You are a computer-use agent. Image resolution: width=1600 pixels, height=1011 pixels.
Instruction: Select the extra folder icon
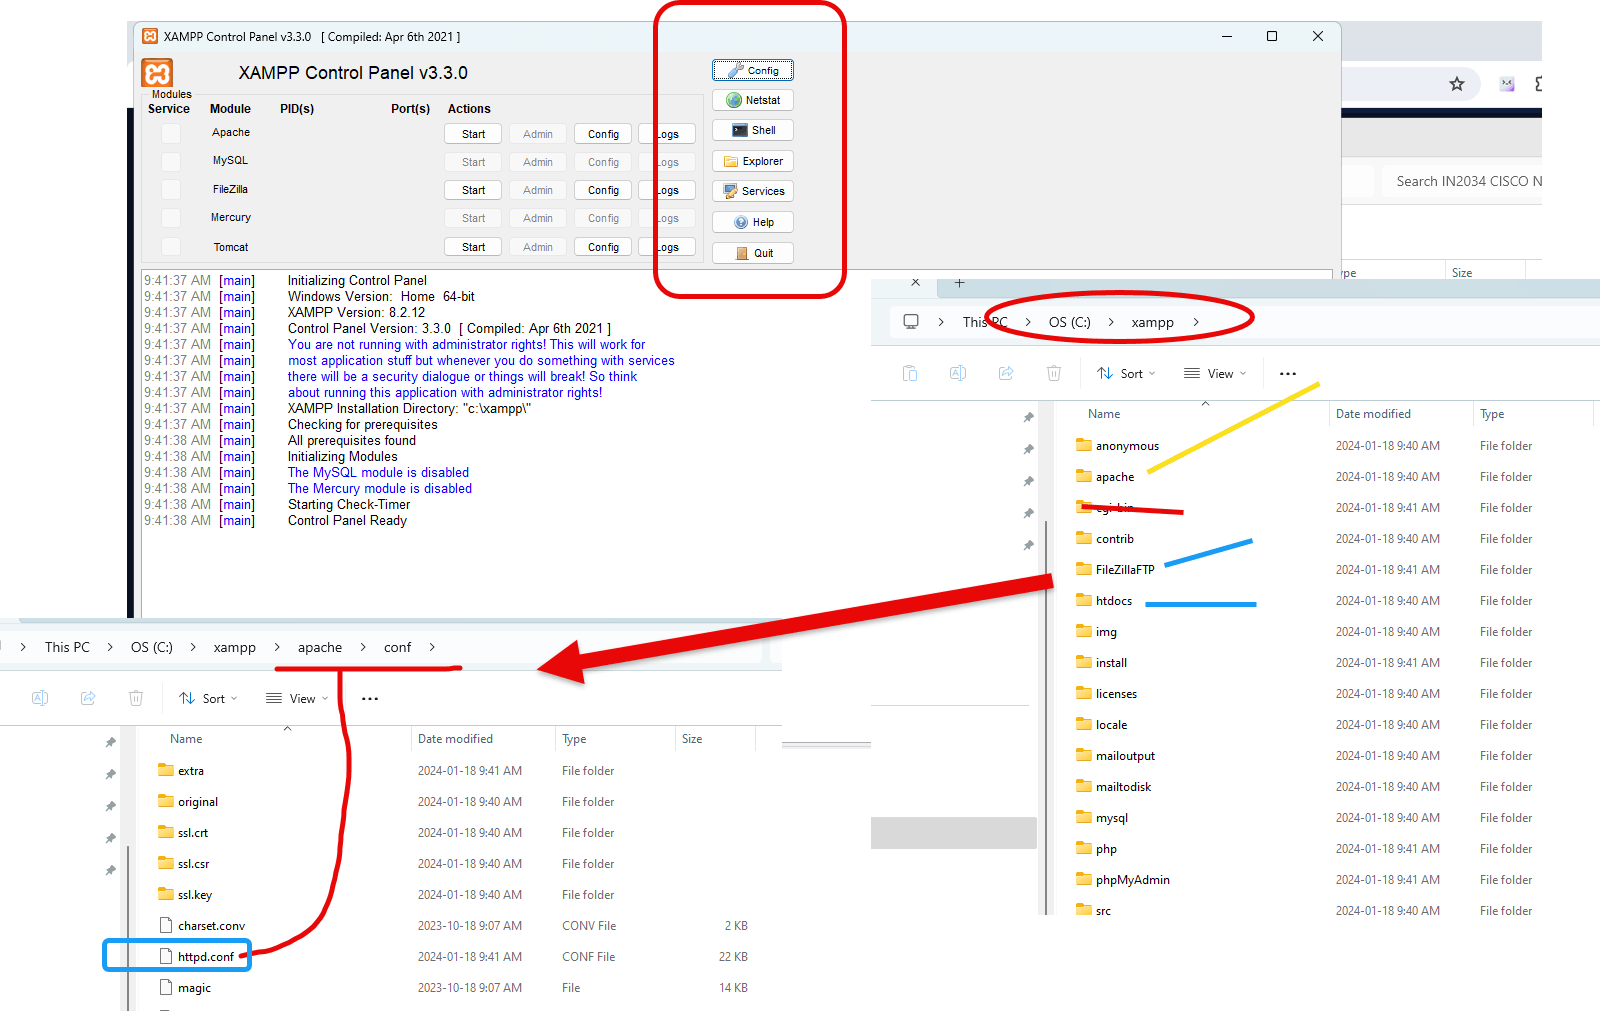166,770
